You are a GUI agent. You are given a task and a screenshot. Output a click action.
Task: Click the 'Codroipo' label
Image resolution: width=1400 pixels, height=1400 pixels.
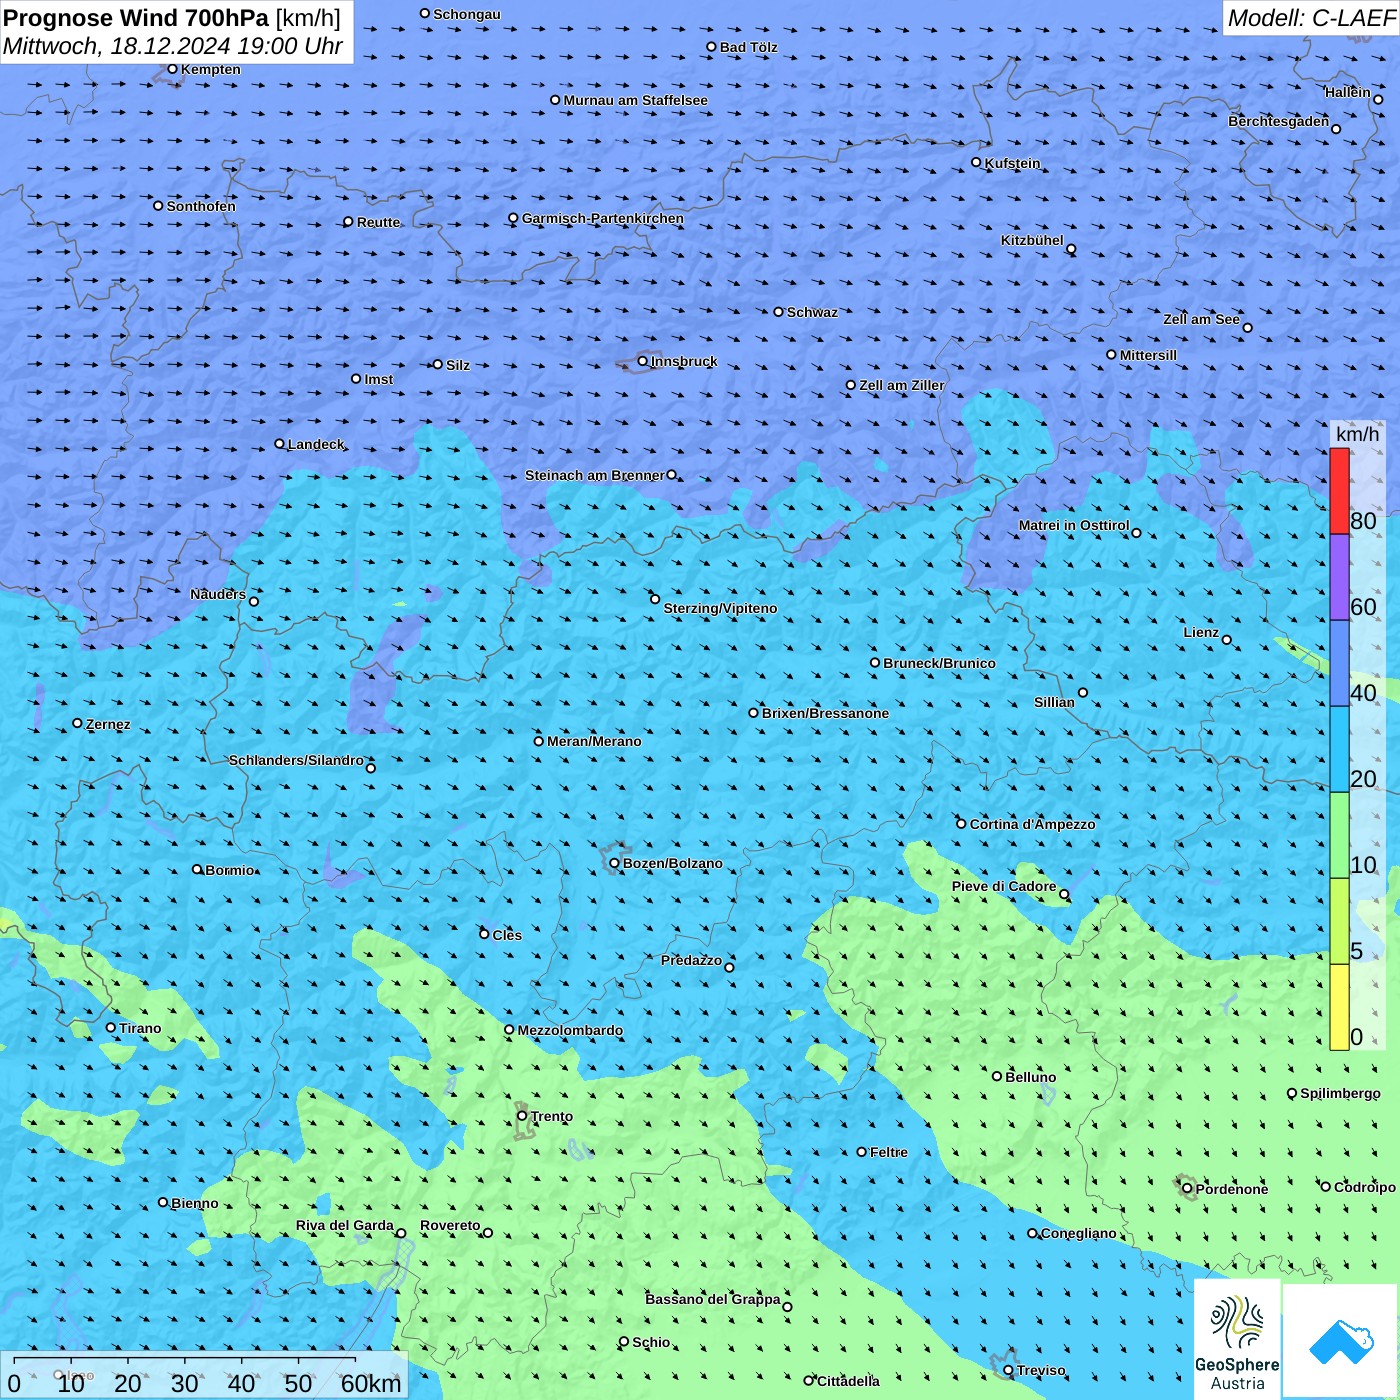click(x=1365, y=1187)
